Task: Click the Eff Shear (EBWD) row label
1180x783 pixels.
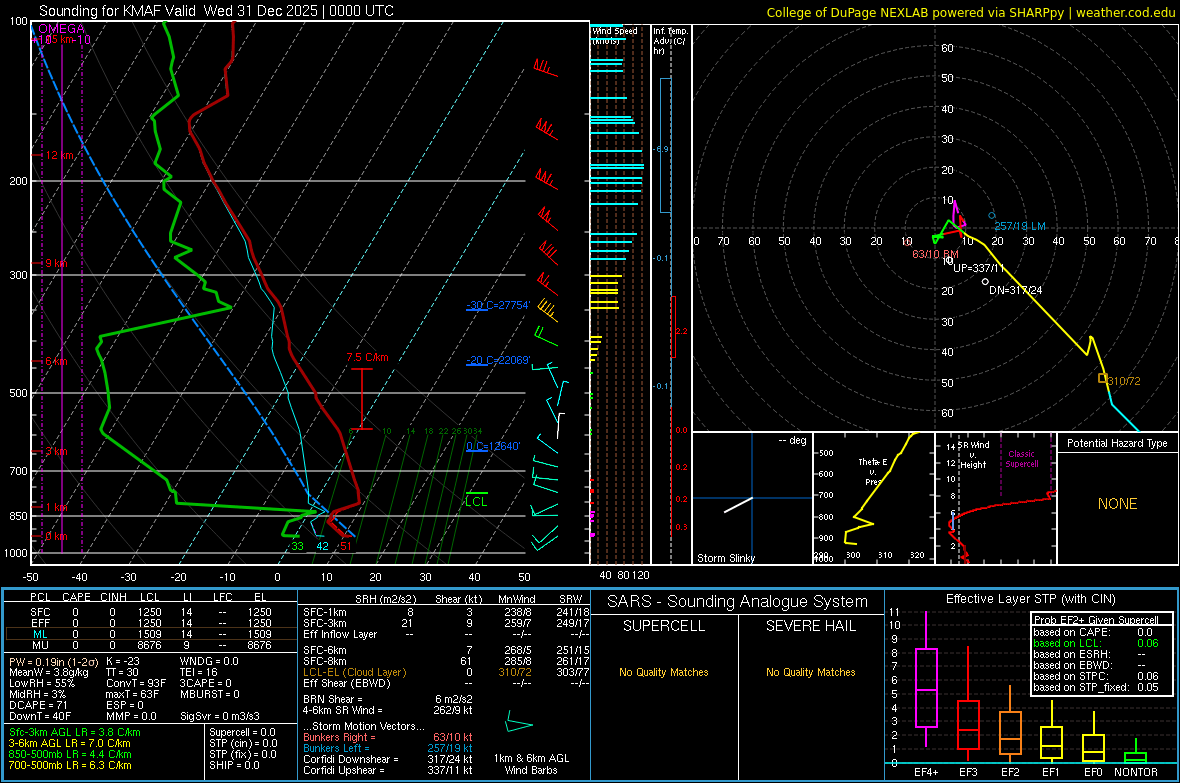Action: pos(347,684)
